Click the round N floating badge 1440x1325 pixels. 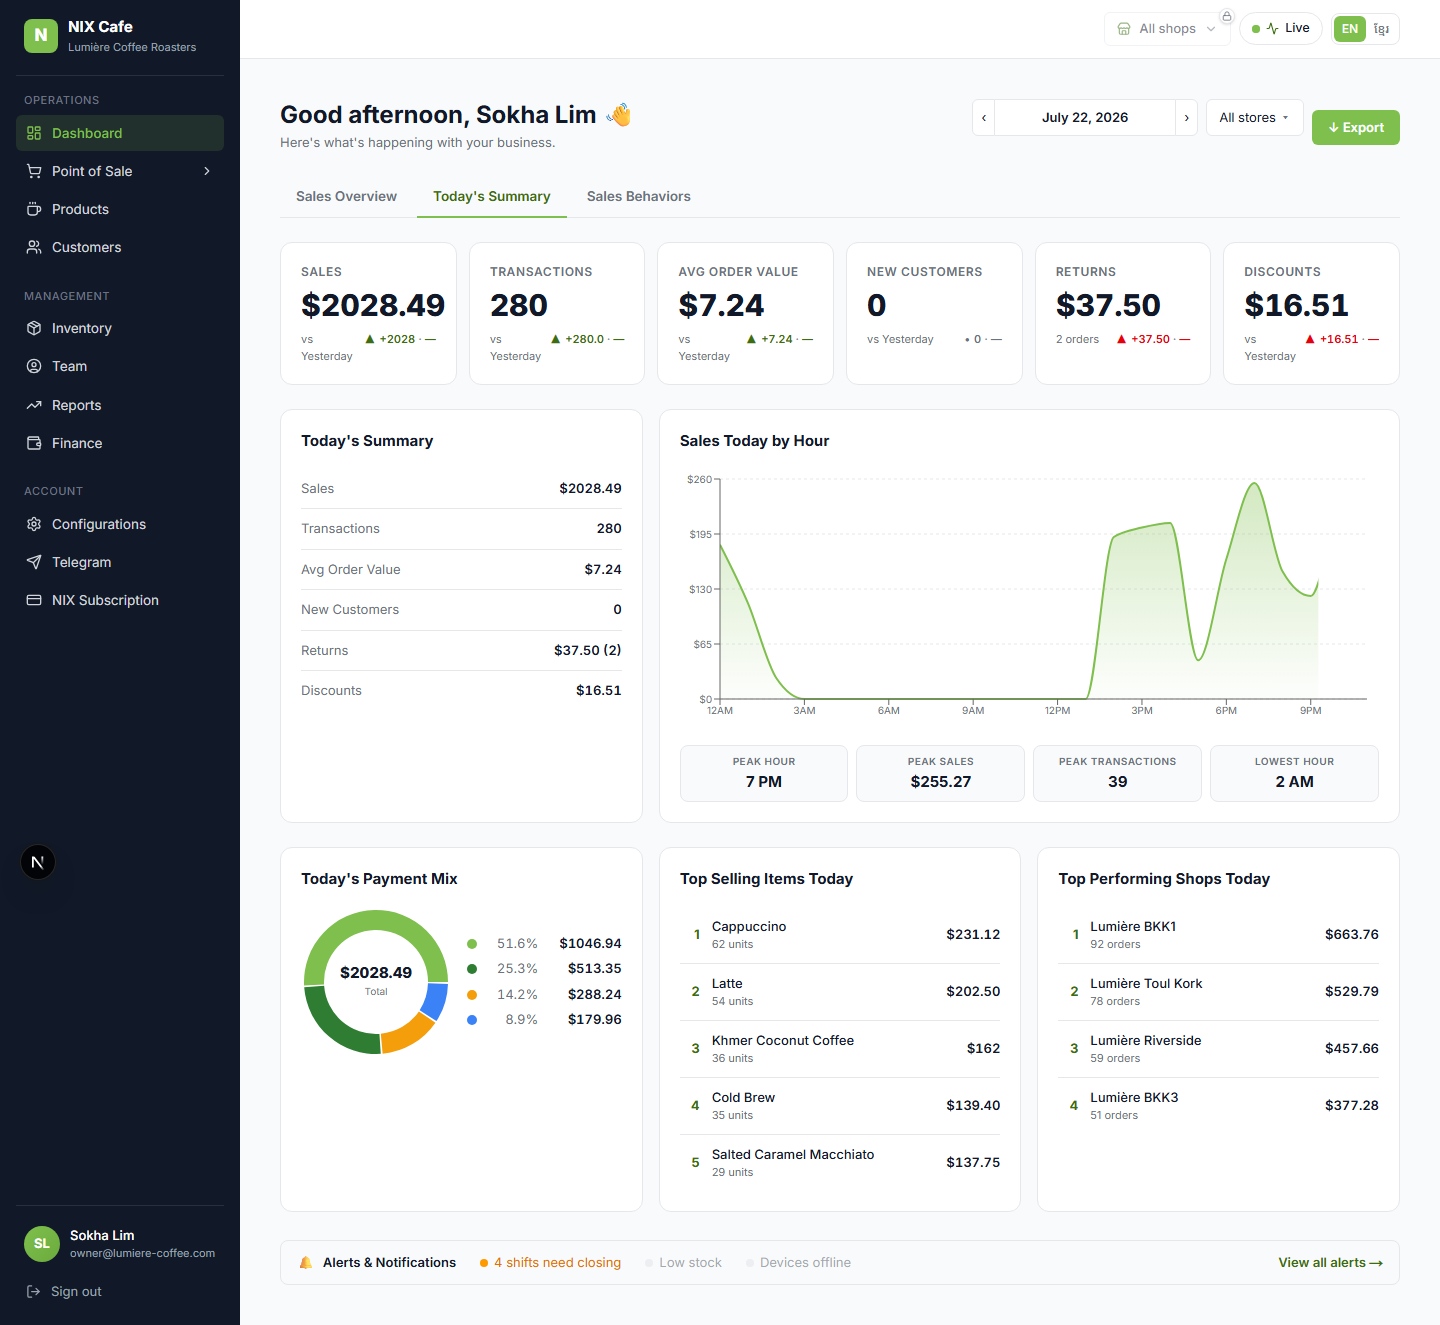[38, 862]
